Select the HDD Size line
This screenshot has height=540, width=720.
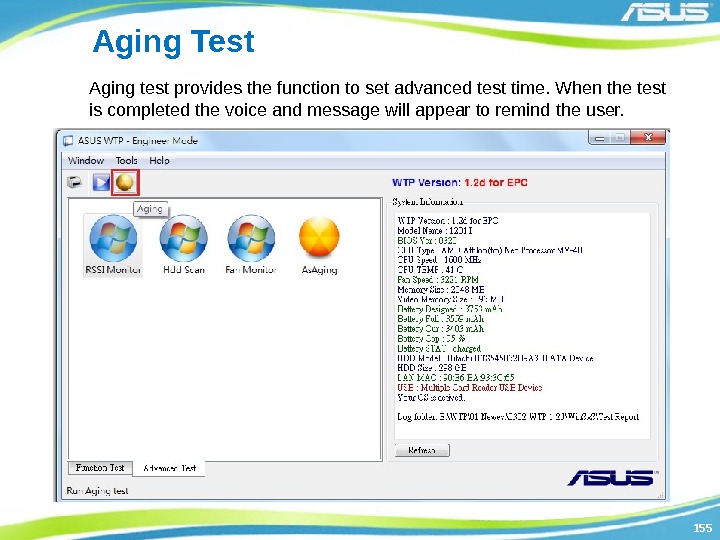[x=432, y=368]
